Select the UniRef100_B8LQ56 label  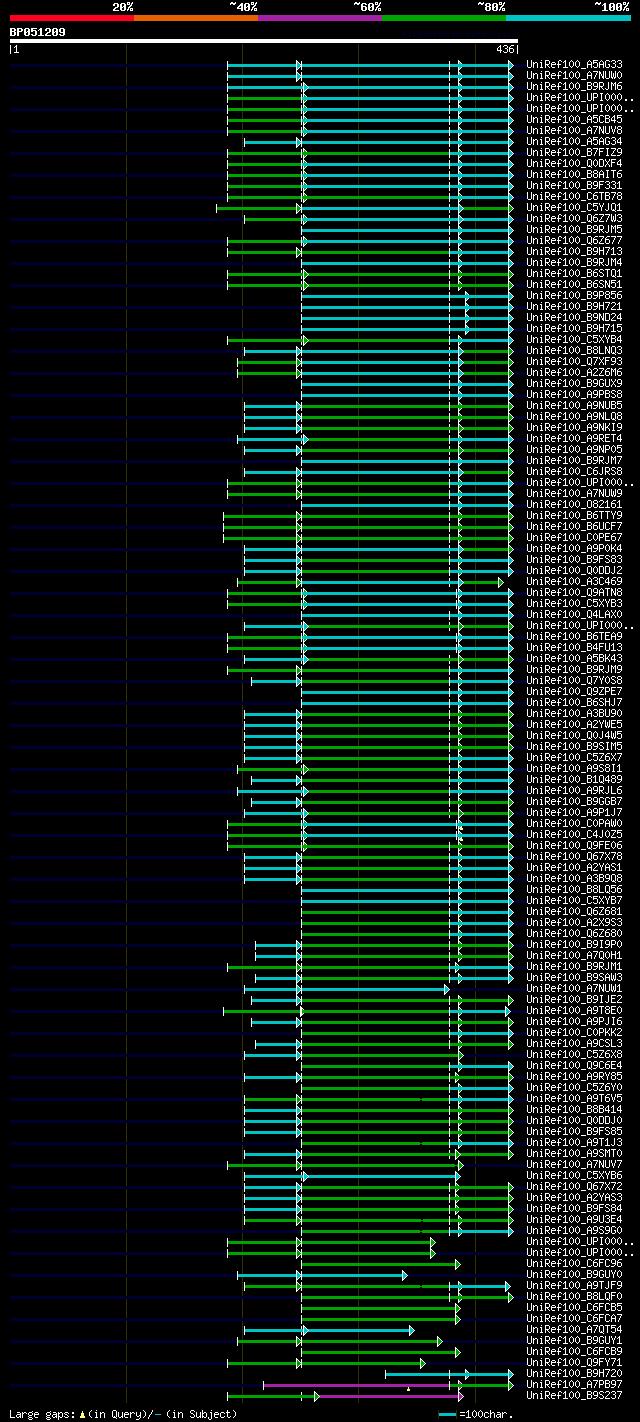pos(573,889)
